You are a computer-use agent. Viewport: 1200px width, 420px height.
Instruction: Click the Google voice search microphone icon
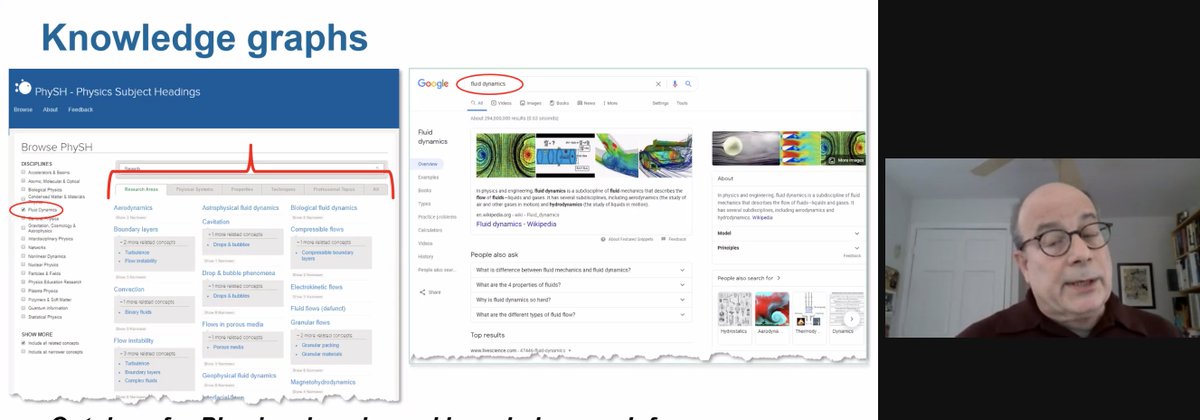tap(674, 84)
